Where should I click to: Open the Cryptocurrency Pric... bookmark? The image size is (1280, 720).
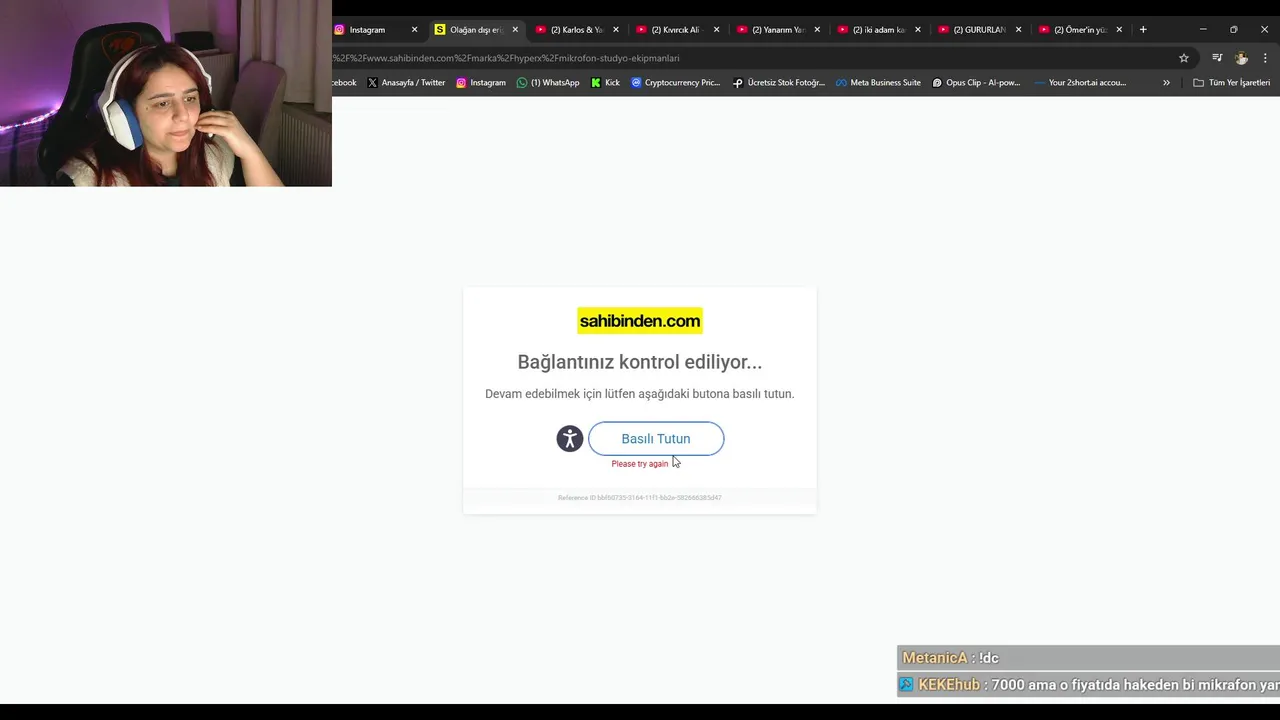(x=676, y=83)
